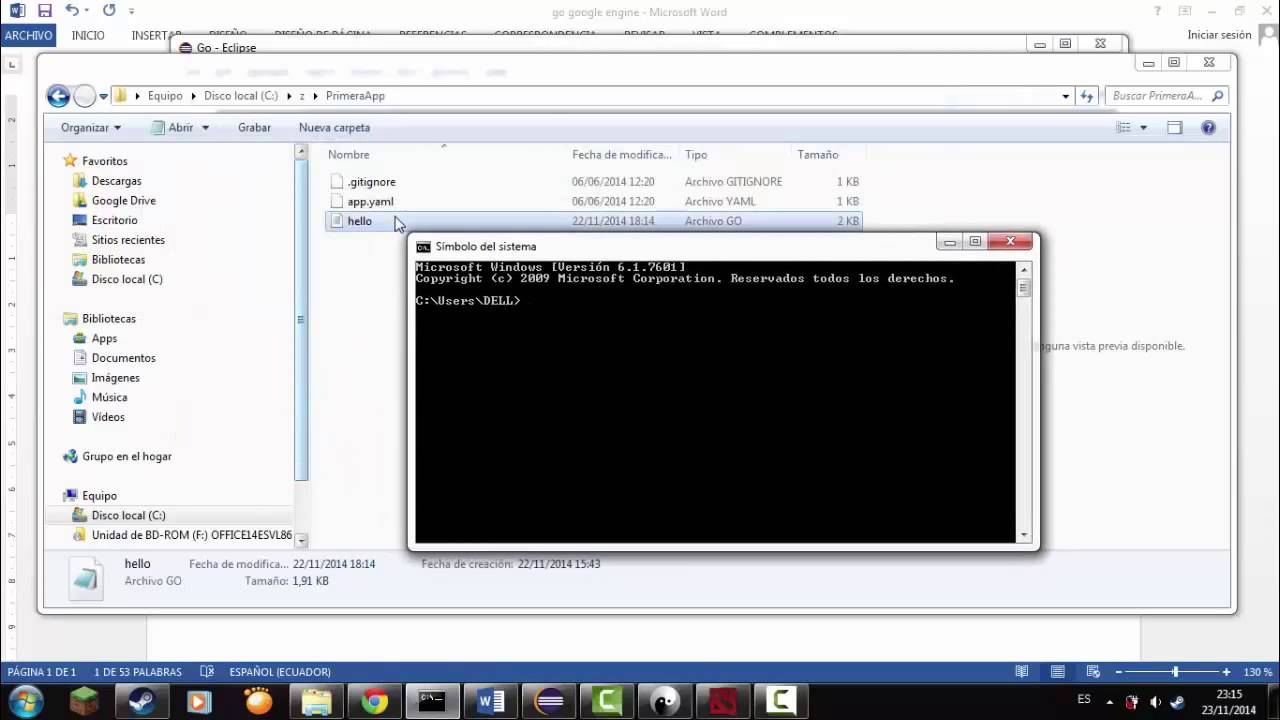Open the Vídeos library

(x=108, y=417)
